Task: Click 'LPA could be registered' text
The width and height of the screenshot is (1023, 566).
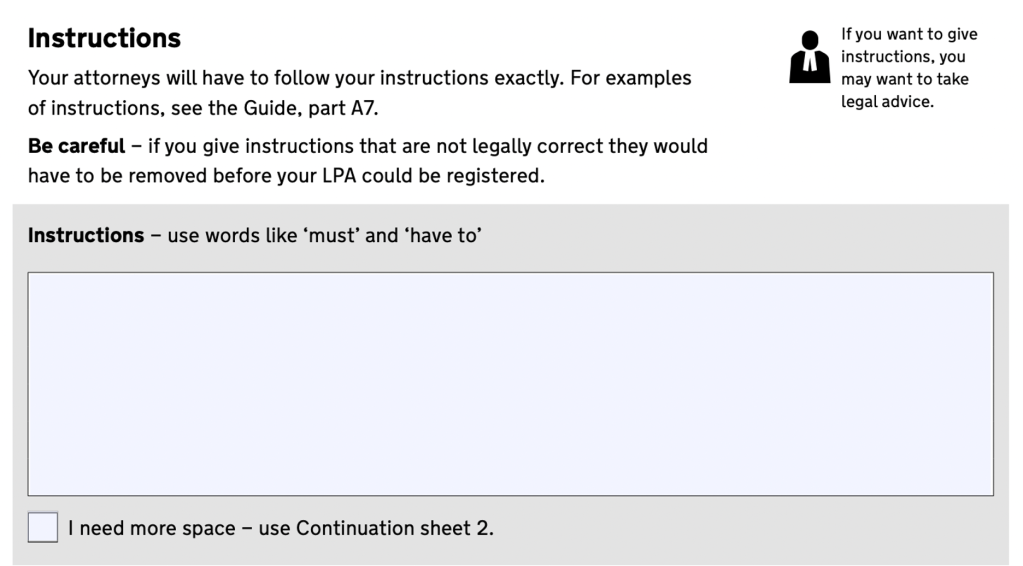Action: pyautogui.click(x=454, y=175)
